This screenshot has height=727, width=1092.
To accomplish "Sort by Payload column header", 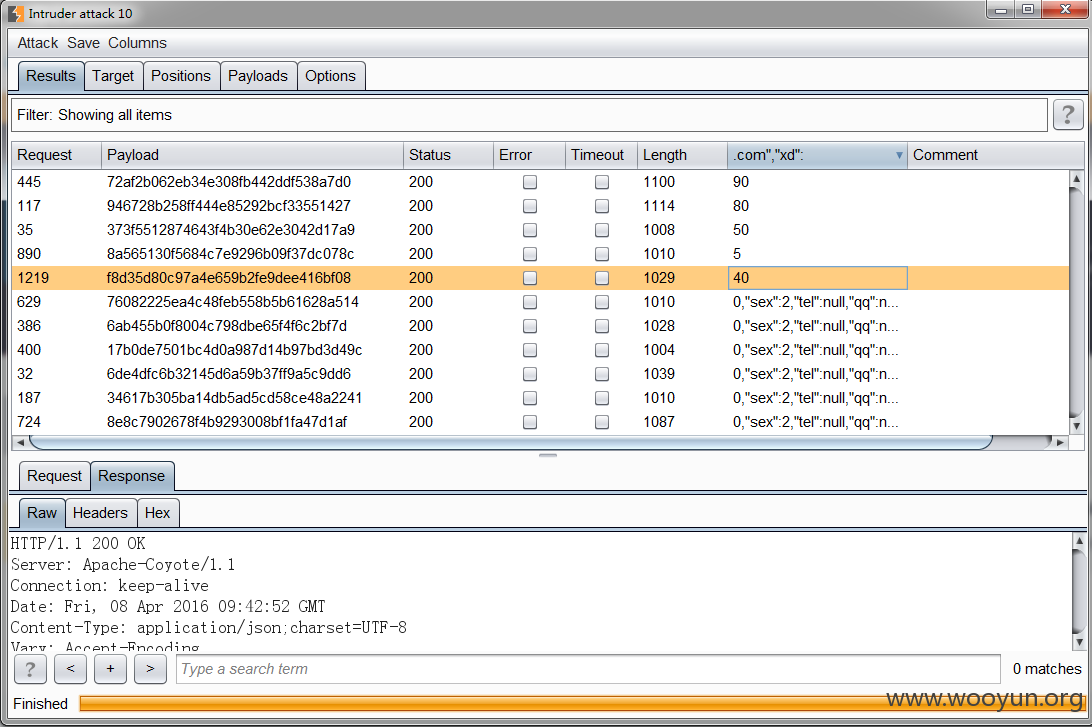I will coord(252,155).
